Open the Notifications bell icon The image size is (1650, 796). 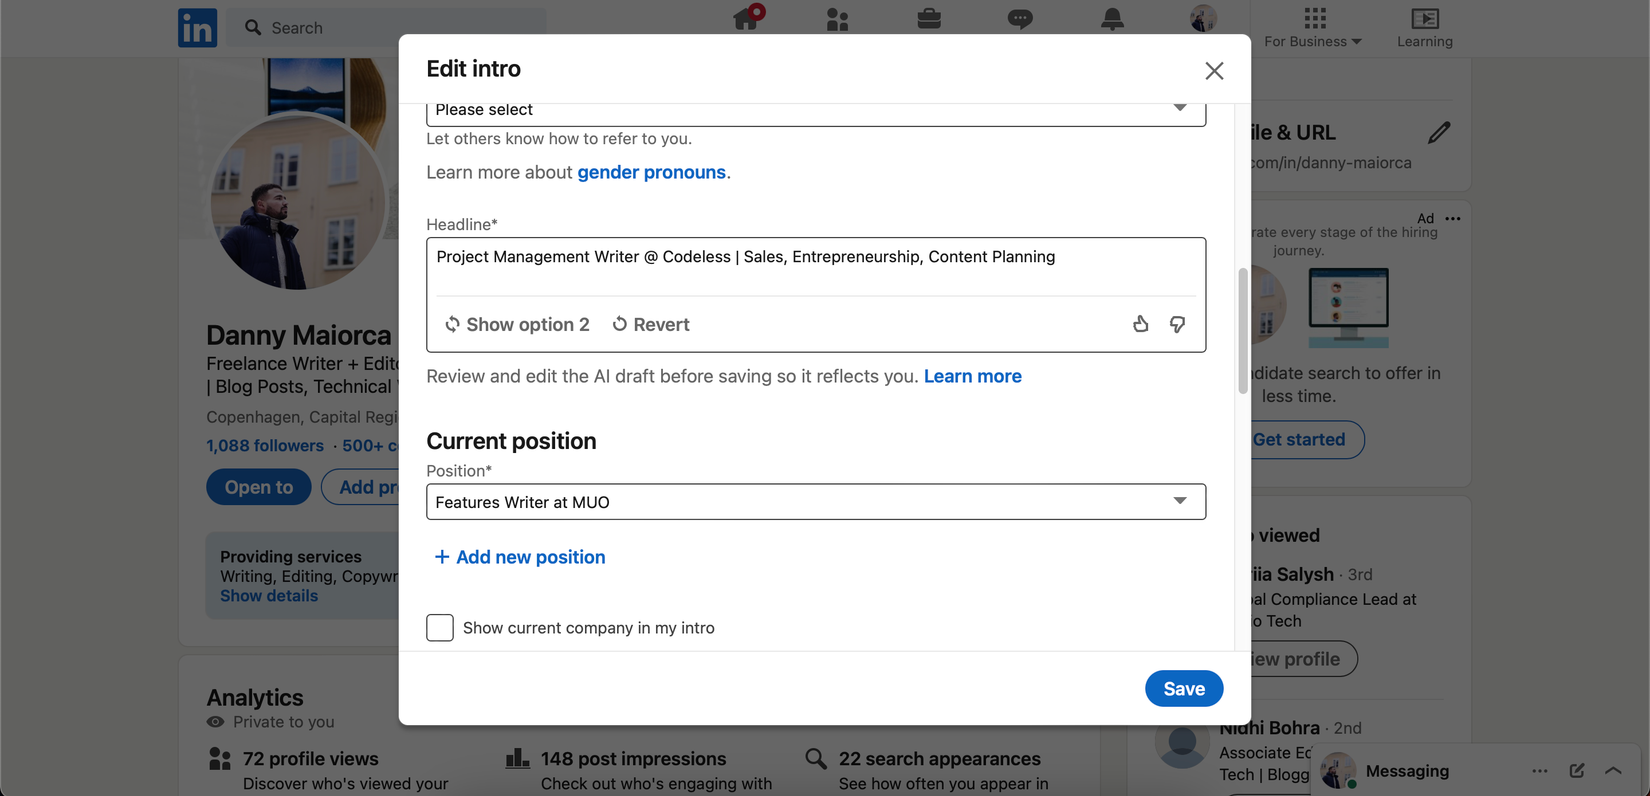[1112, 18]
